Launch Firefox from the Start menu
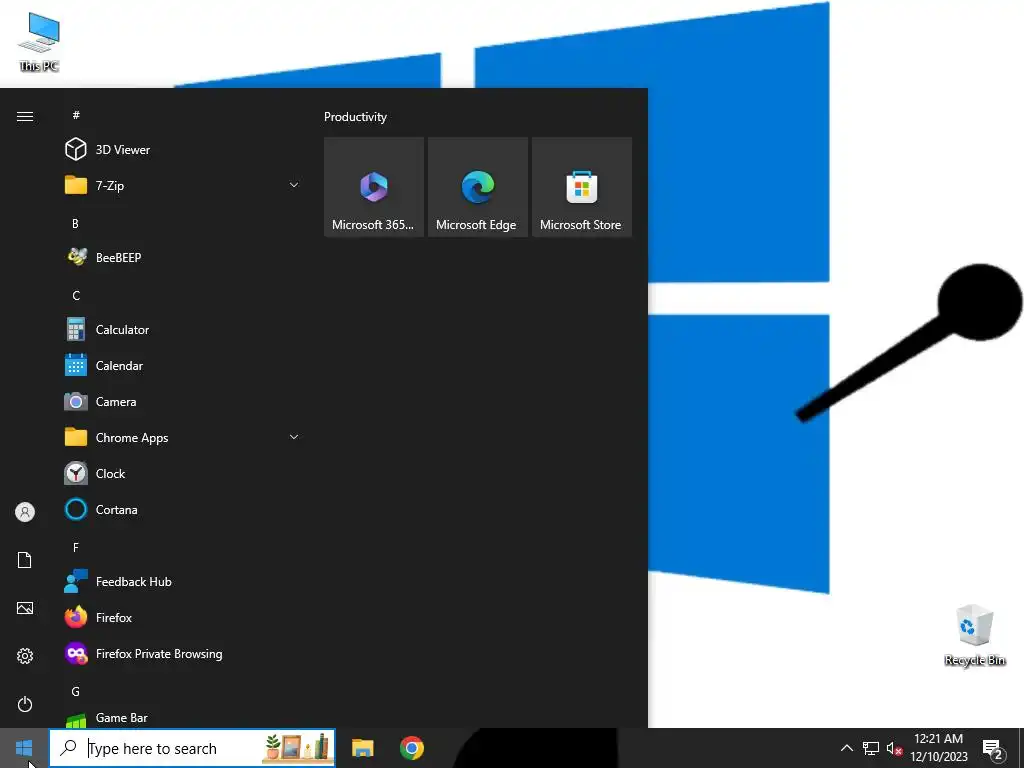 point(182,617)
